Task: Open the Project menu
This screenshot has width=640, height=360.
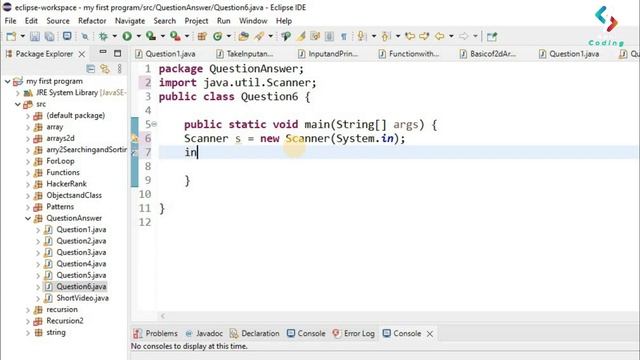Action: click(x=196, y=21)
